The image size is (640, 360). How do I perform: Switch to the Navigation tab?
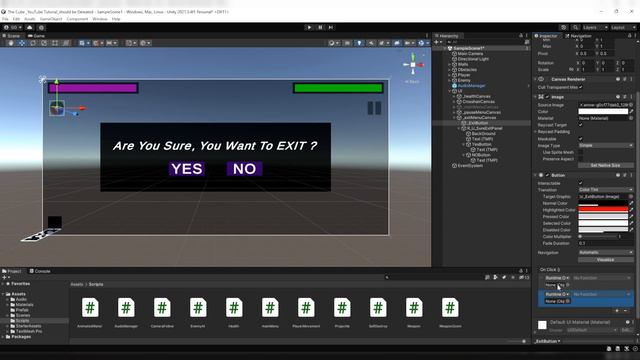(578, 36)
